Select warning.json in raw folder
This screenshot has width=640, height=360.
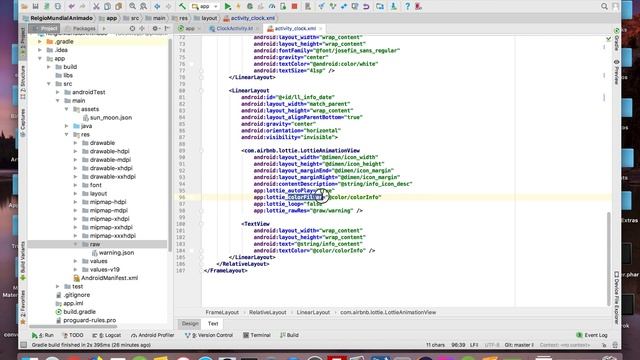click(x=112, y=253)
